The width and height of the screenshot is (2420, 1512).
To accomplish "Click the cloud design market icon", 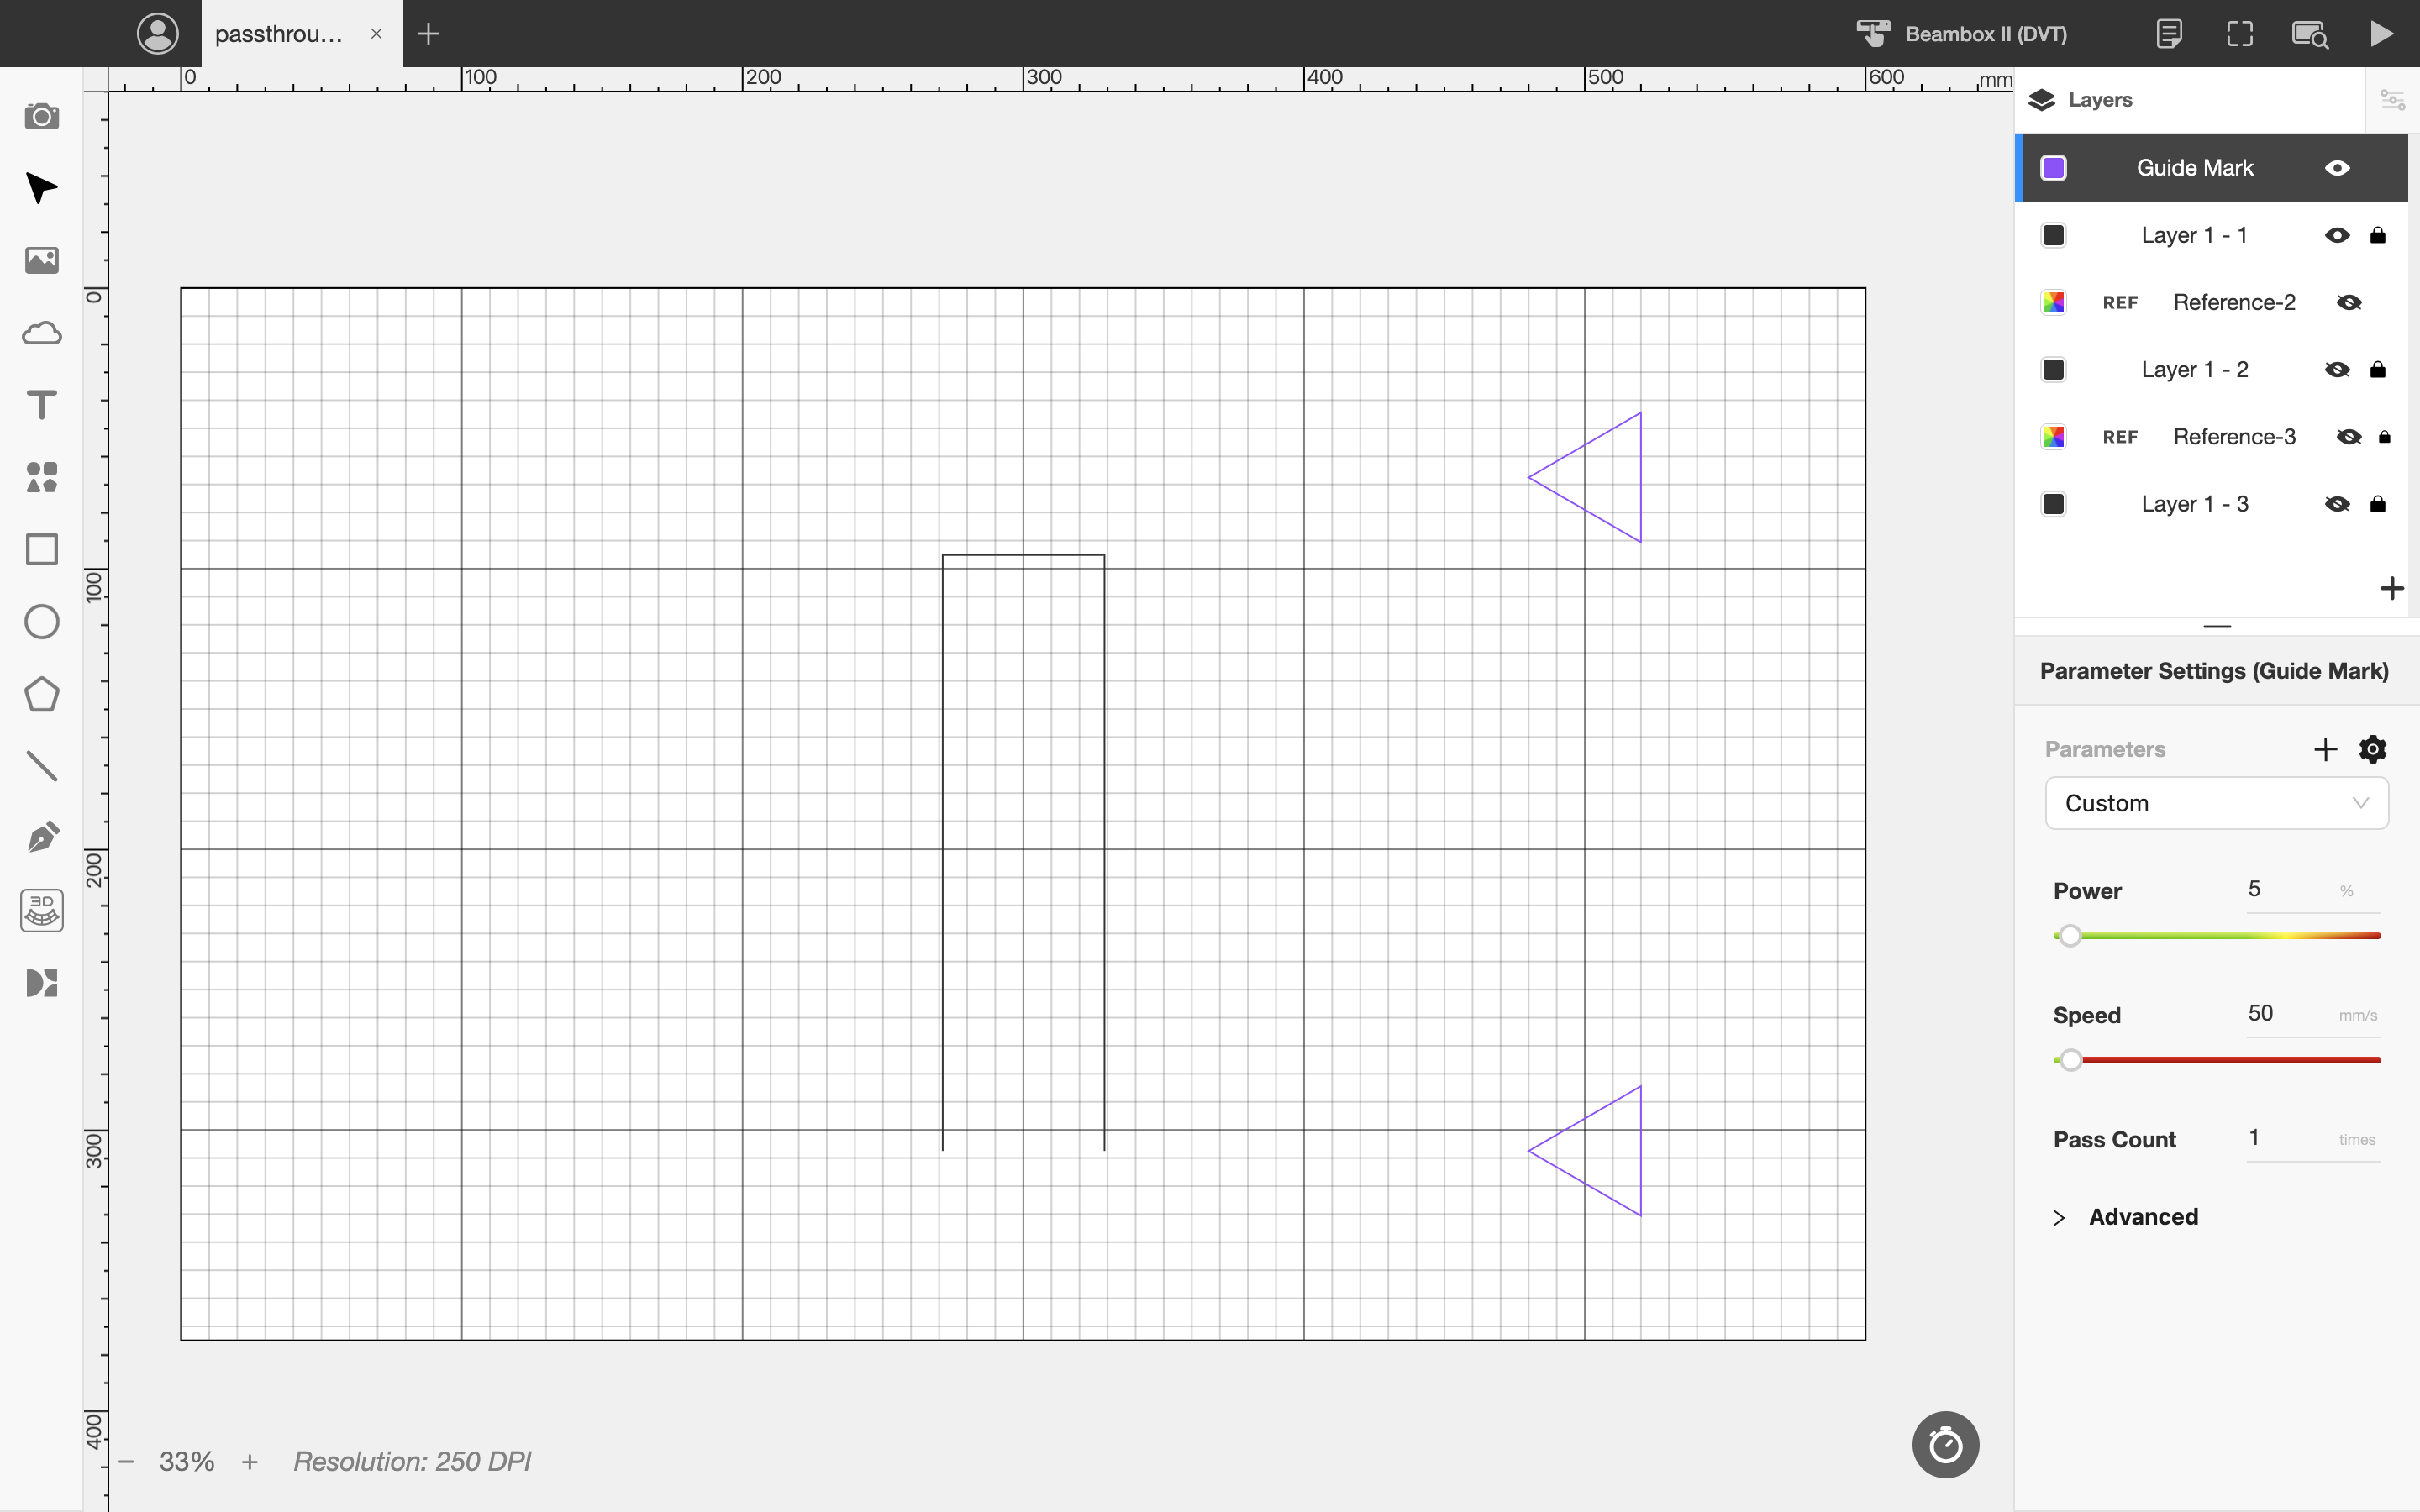I will click(x=41, y=333).
